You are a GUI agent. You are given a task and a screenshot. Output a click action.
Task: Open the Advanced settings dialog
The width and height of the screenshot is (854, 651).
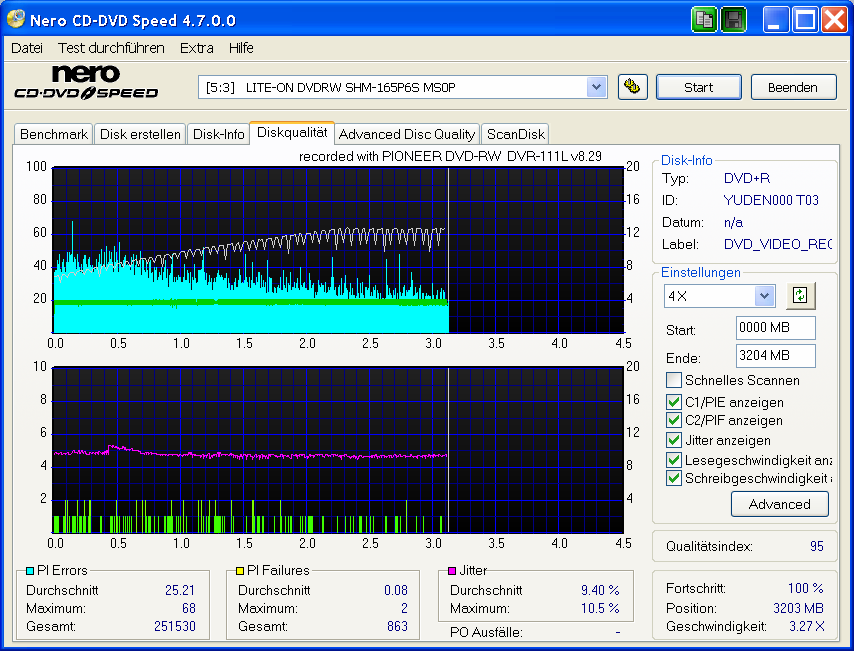(779, 504)
